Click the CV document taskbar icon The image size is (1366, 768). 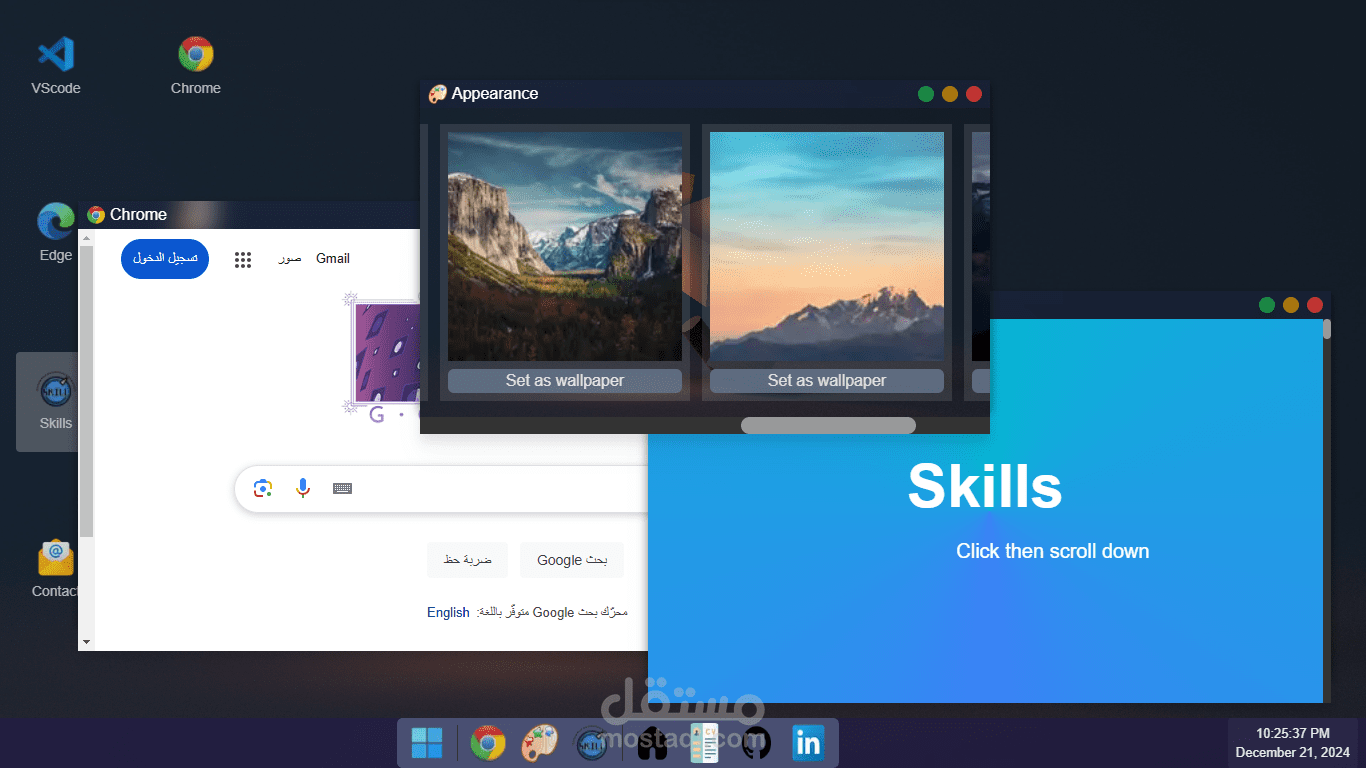pyautogui.click(x=704, y=742)
